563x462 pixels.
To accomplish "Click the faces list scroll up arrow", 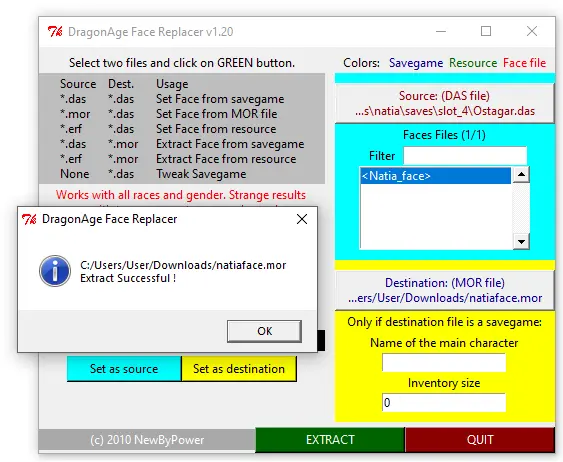I will tap(521, 175).
